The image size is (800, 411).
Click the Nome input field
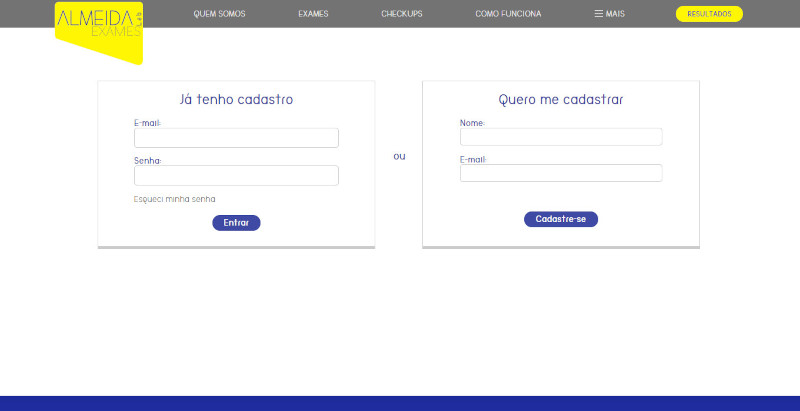(x=561, y=137)
